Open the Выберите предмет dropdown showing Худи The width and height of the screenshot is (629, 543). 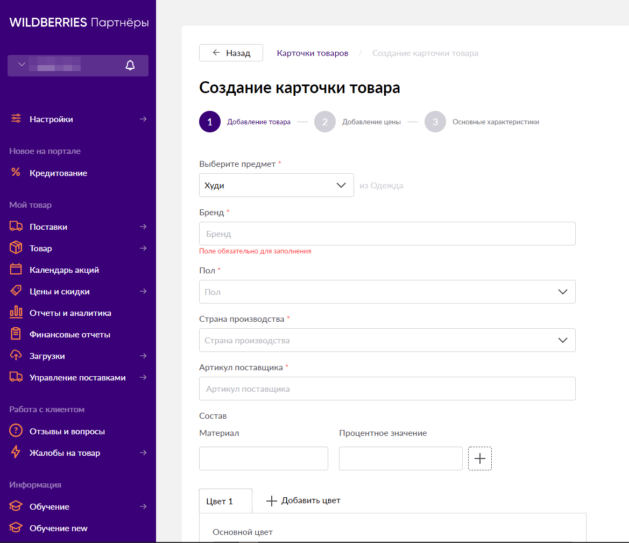coord(276,185)
